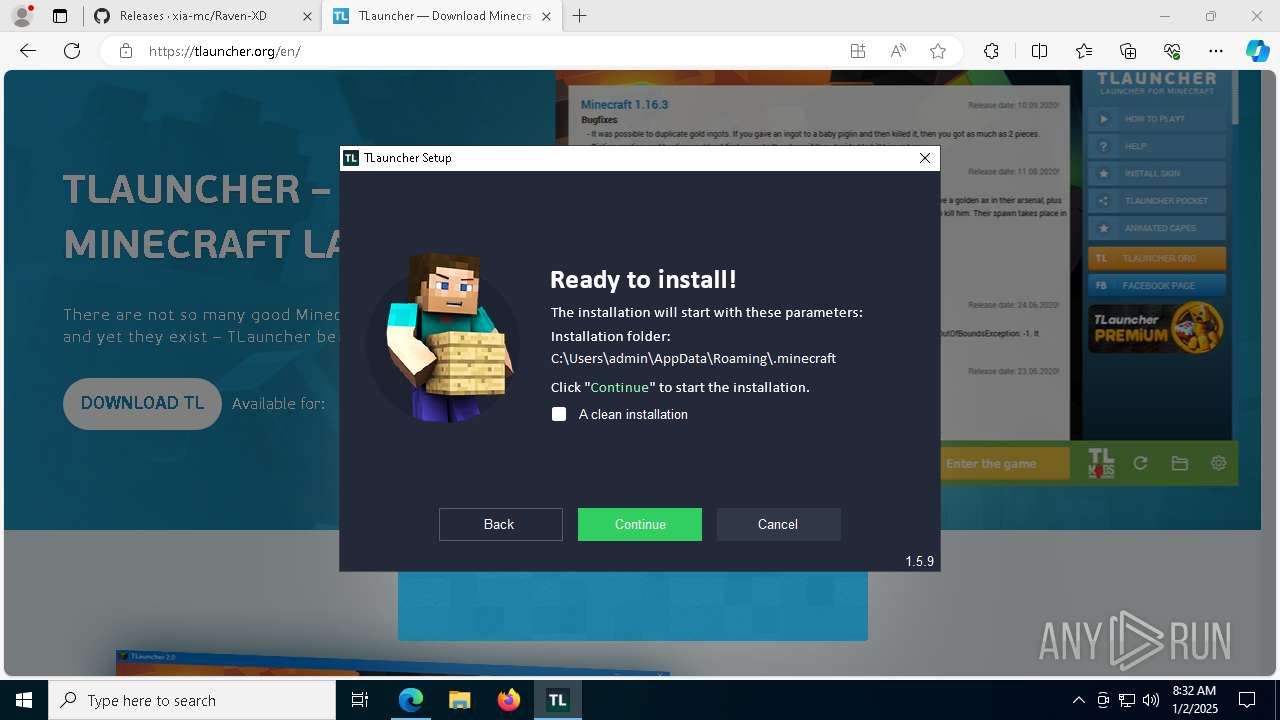Open Settings and more ellipsis menu
This screenshot has width=1280, height=720.
[x=1216, y=51]
